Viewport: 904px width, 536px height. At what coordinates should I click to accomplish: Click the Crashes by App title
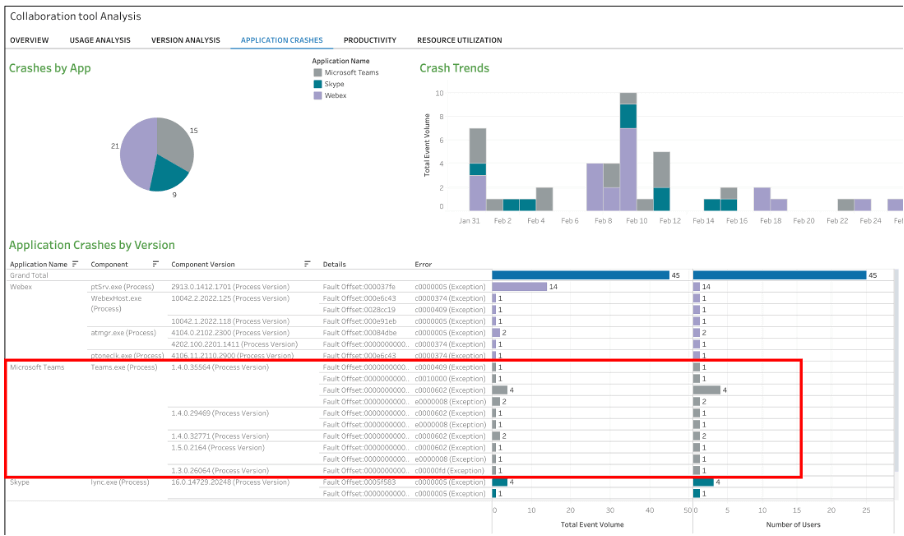click(50, 68)
